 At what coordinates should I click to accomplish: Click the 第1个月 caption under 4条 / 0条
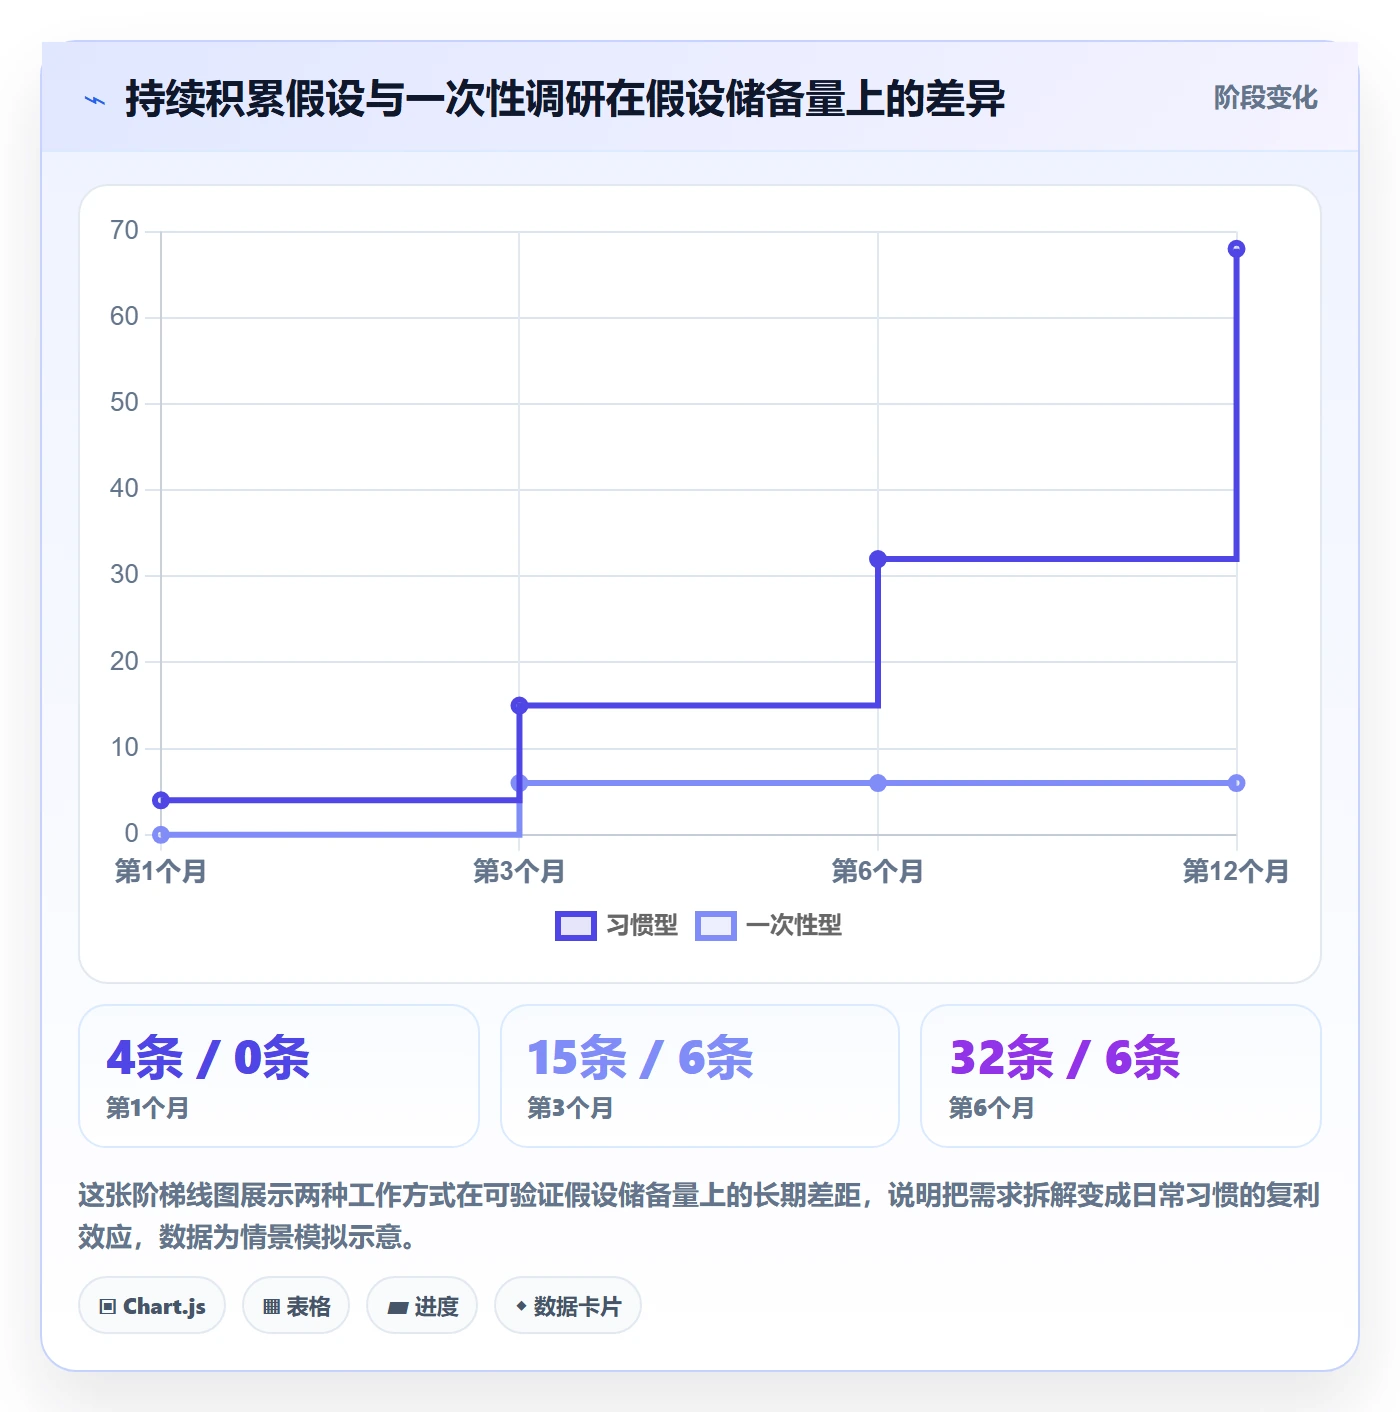pos(148,1108)
